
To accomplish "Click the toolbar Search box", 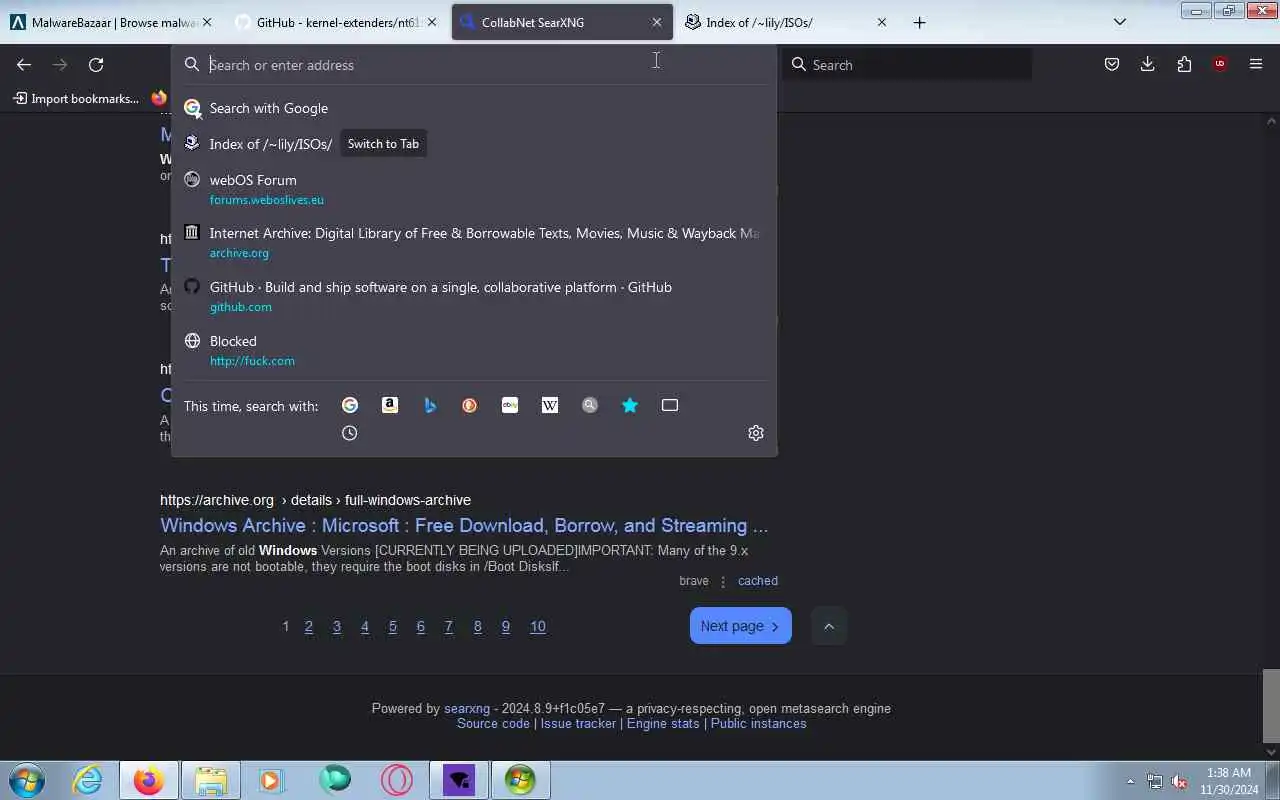I will 907,65.
